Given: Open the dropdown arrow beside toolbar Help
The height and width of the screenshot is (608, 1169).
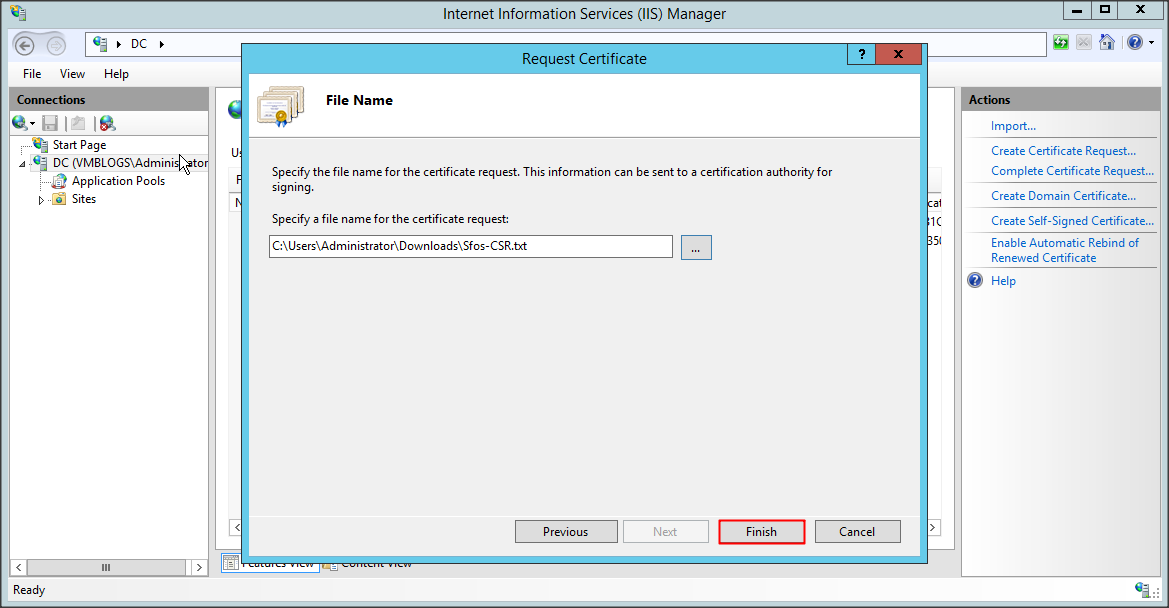Looking at the screenshot, I should (x=1149, y=43).
